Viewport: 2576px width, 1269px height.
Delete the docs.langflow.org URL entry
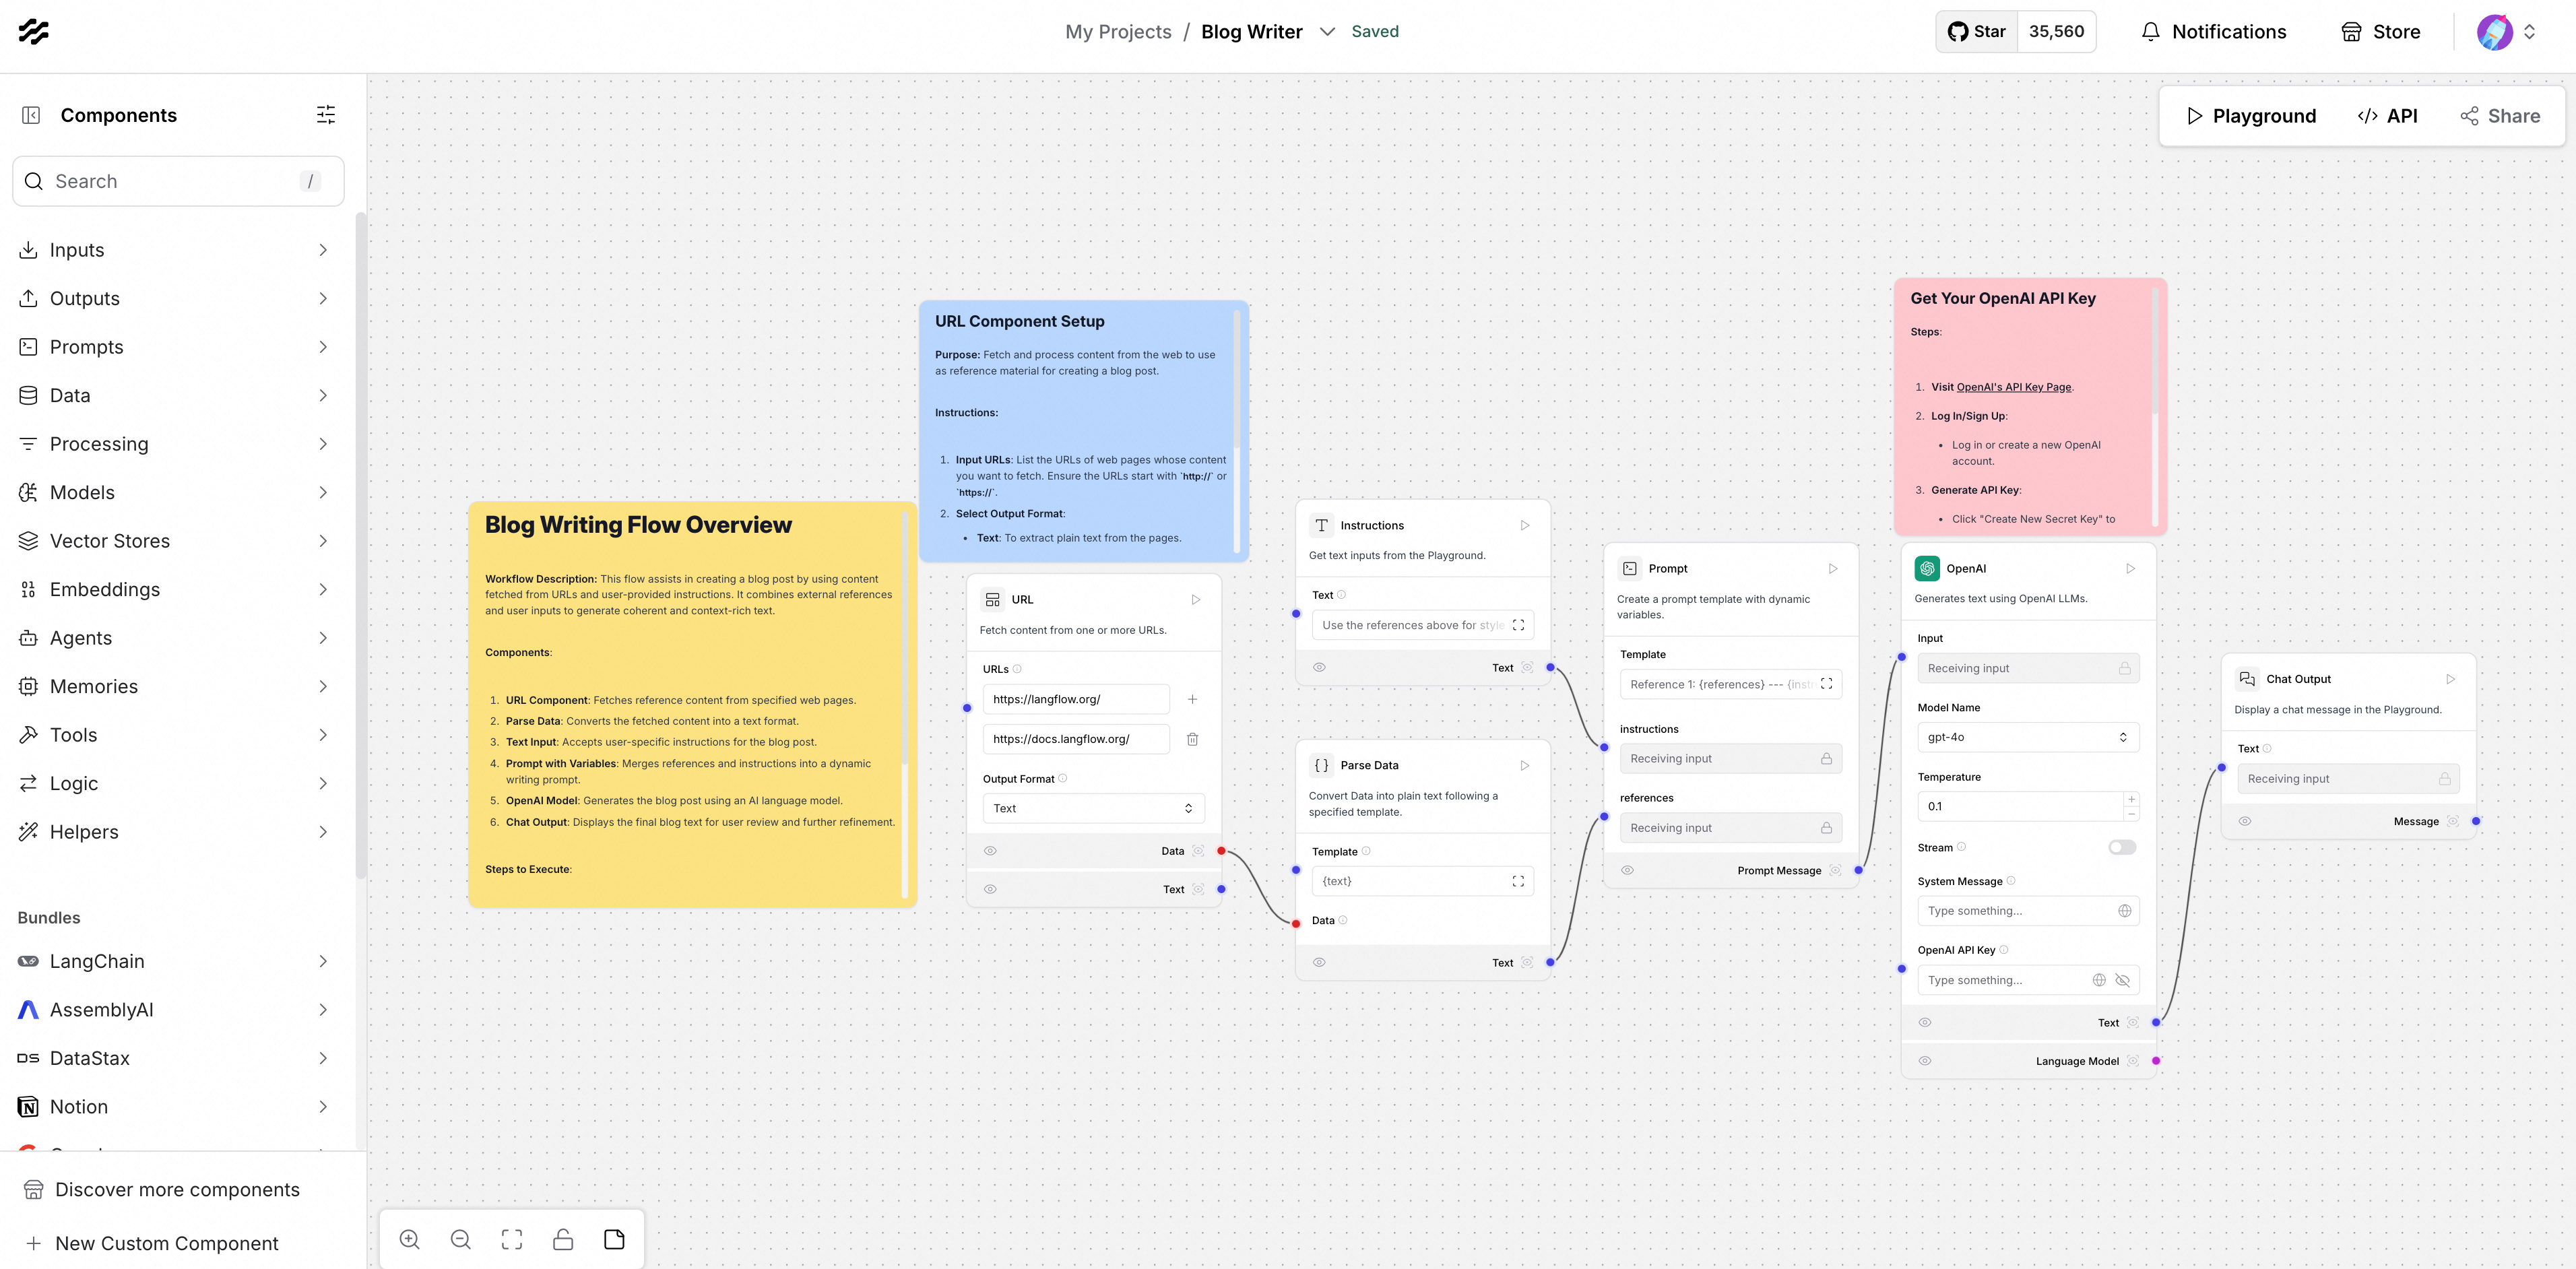pos(1192,739)
